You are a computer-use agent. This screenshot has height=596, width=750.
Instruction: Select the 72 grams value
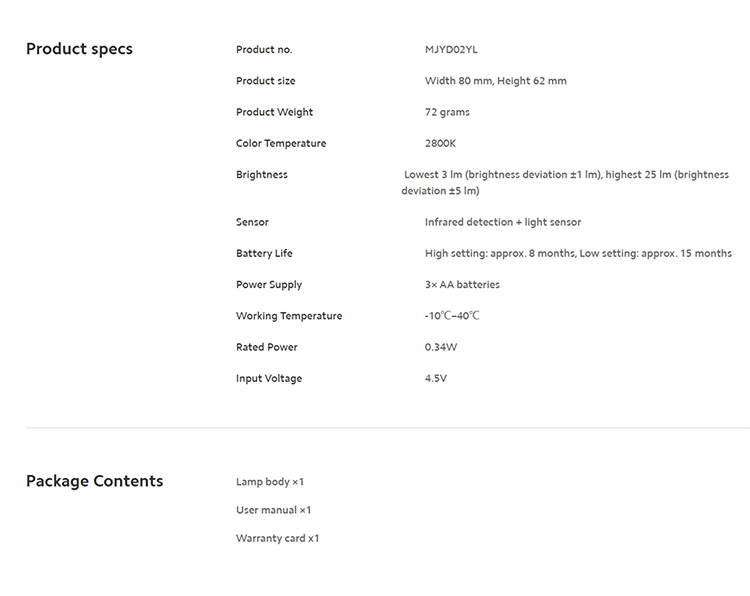tap(447, 112)
